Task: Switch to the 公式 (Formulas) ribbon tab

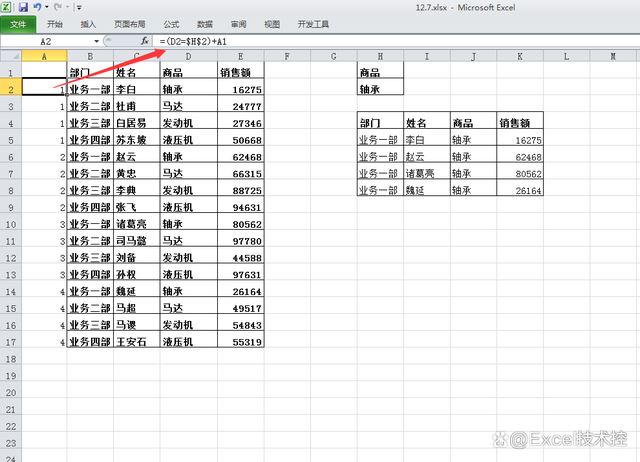Action: [171, 23]
